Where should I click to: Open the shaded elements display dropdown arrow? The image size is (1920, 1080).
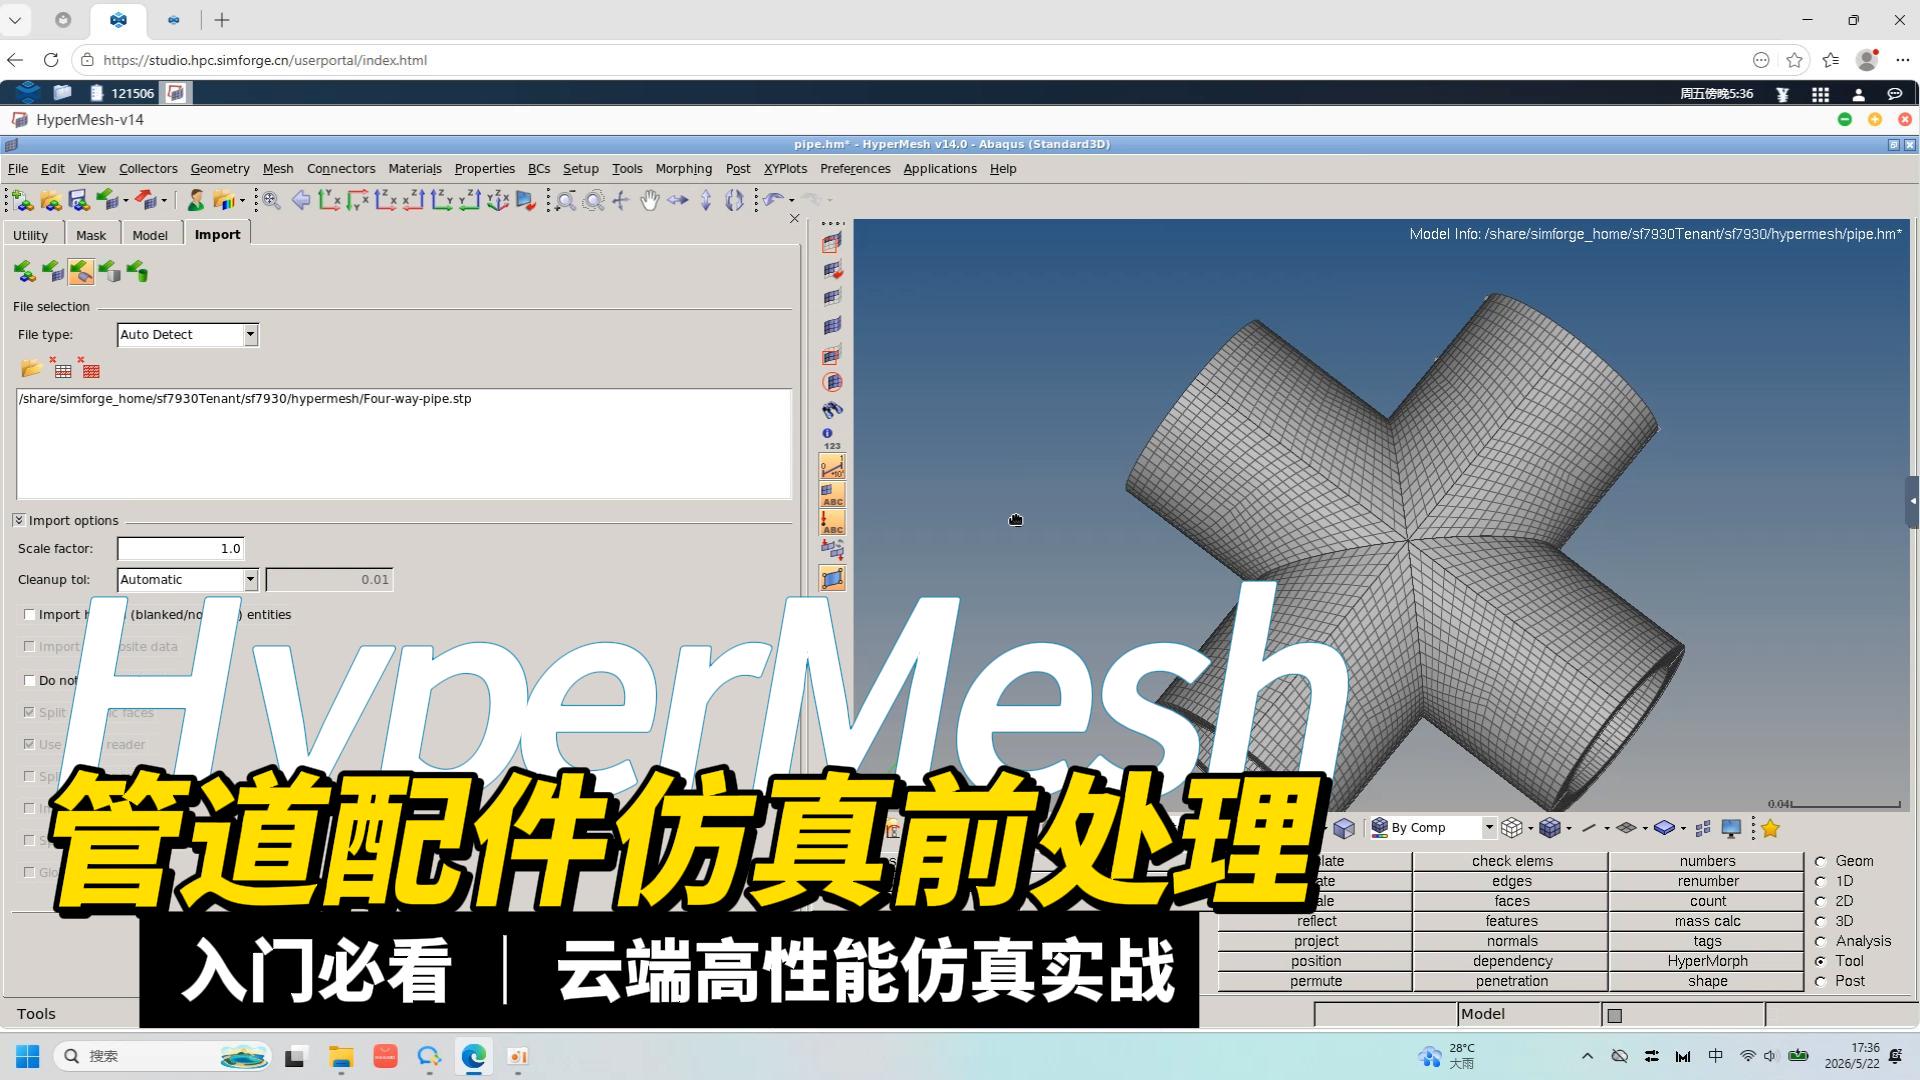[1568, 828]
